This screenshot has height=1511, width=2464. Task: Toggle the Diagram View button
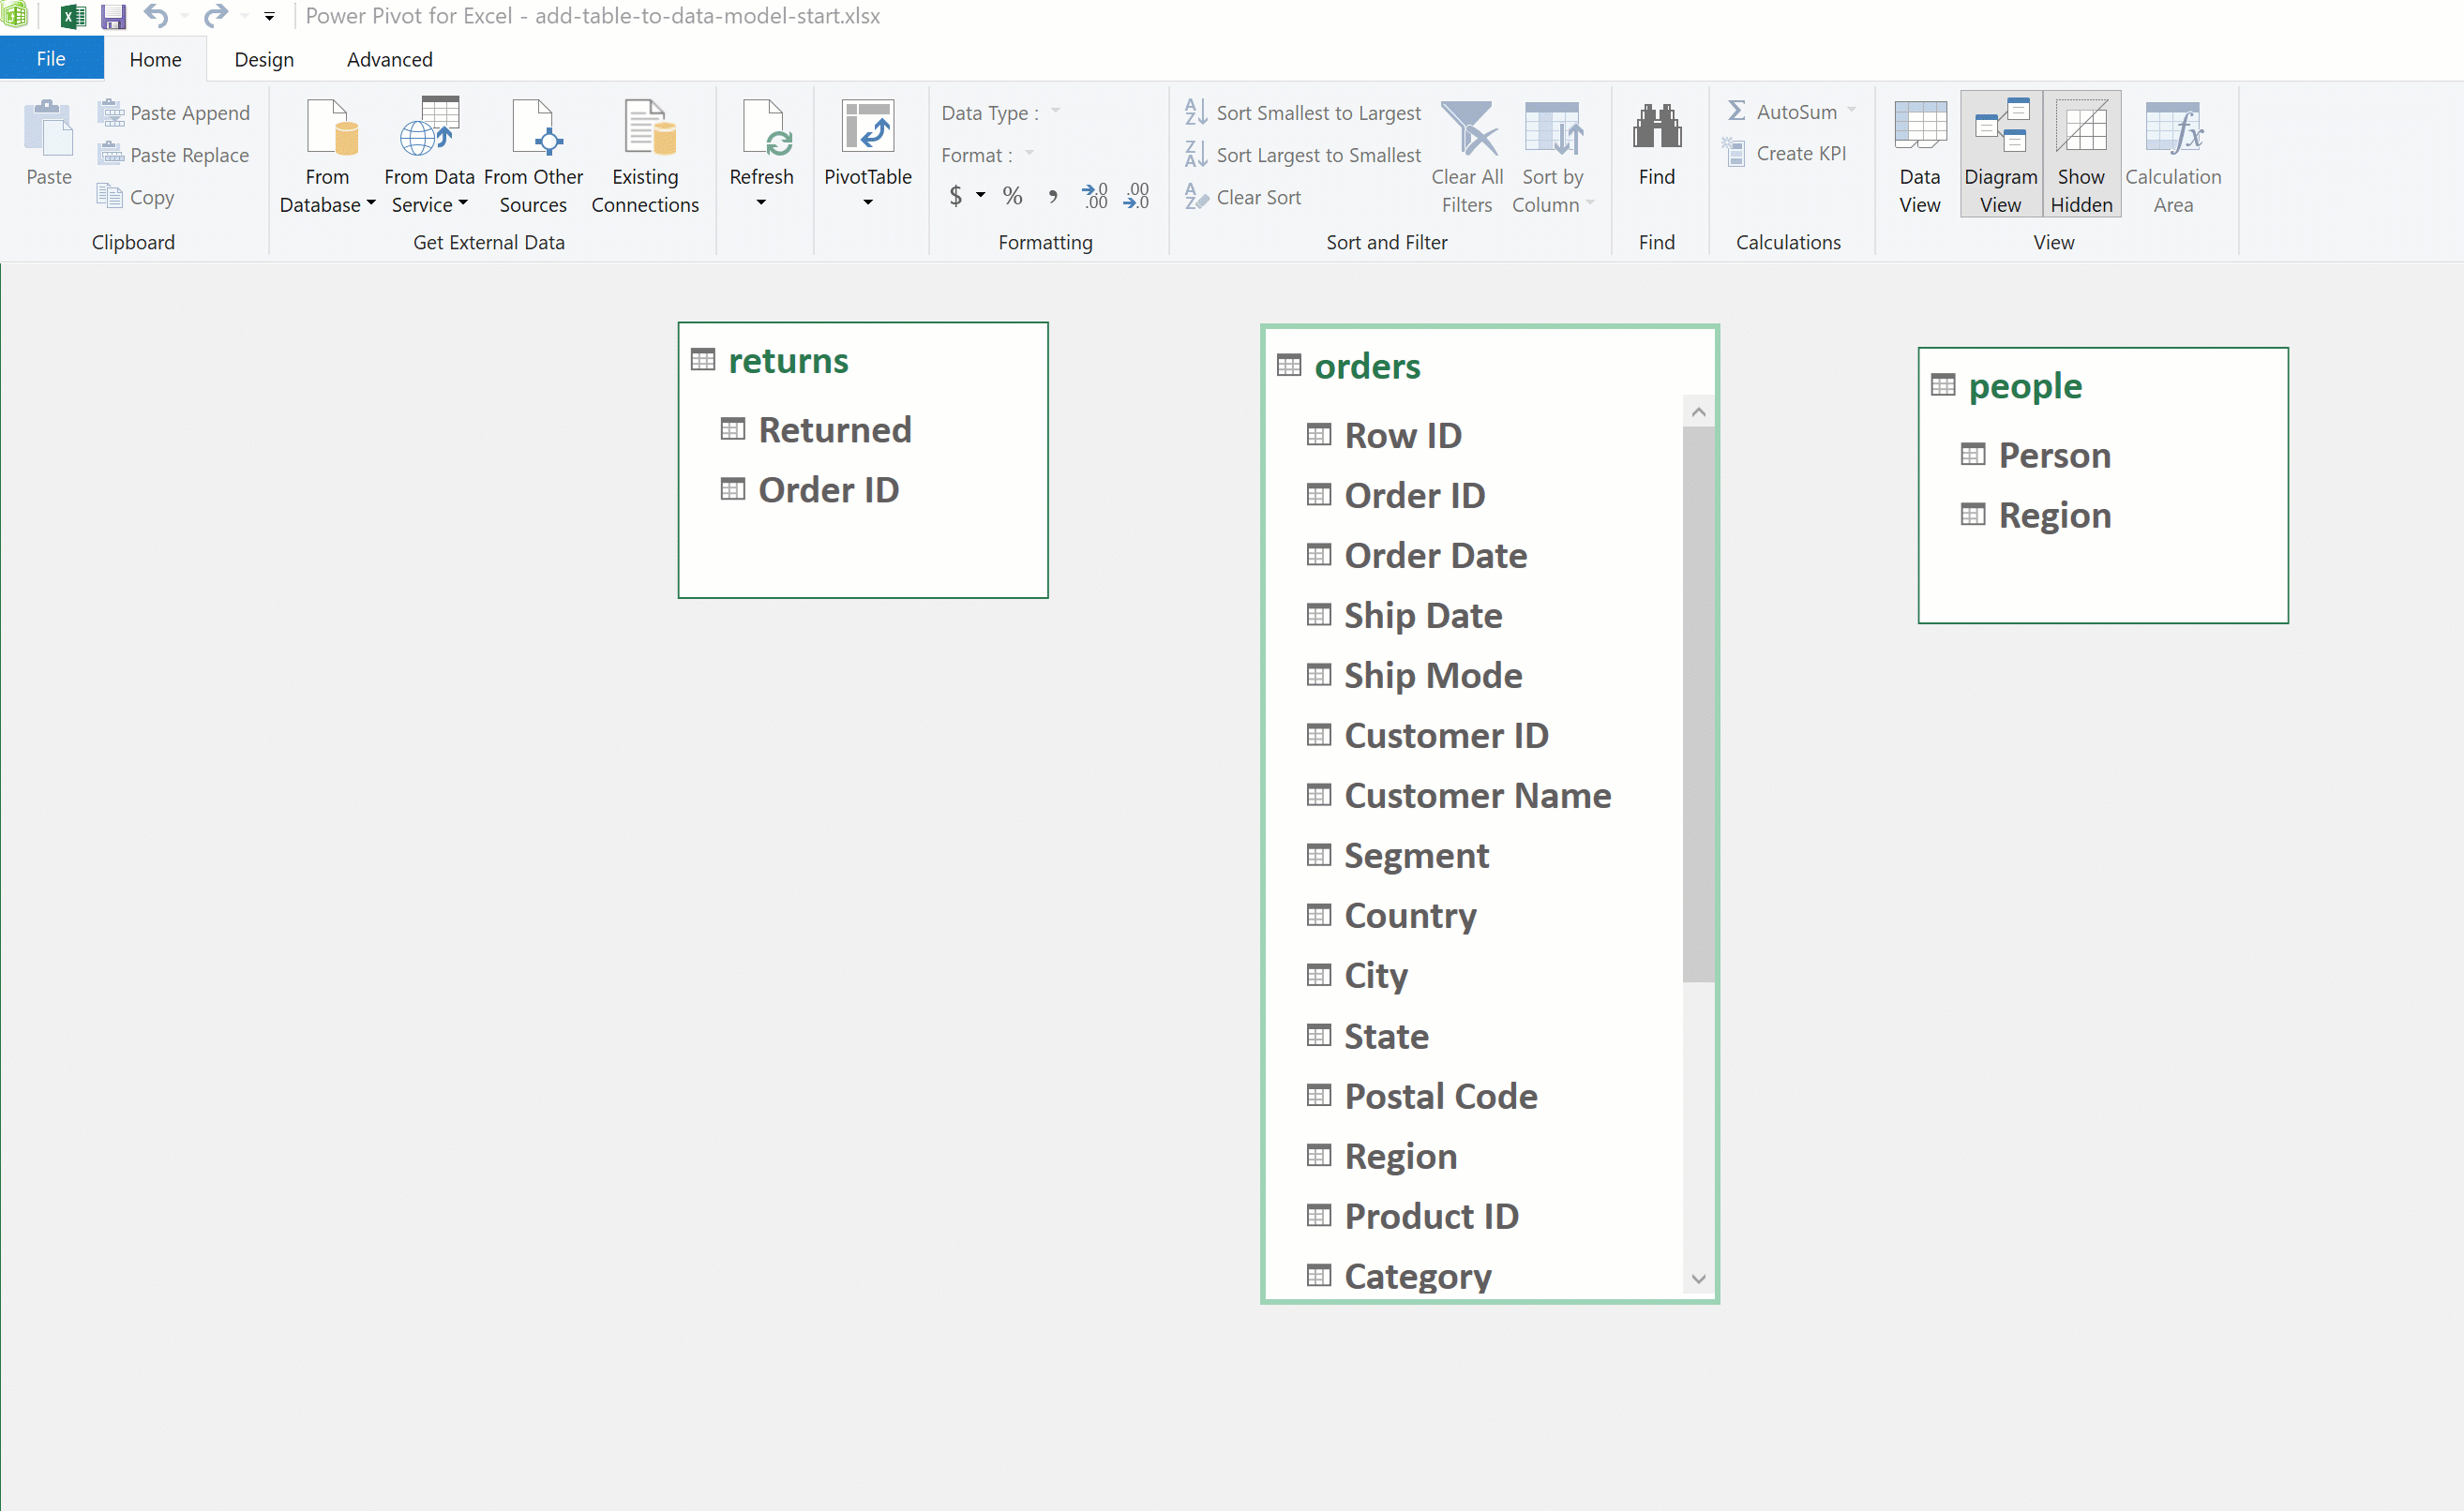click(x=2000, y=155)
